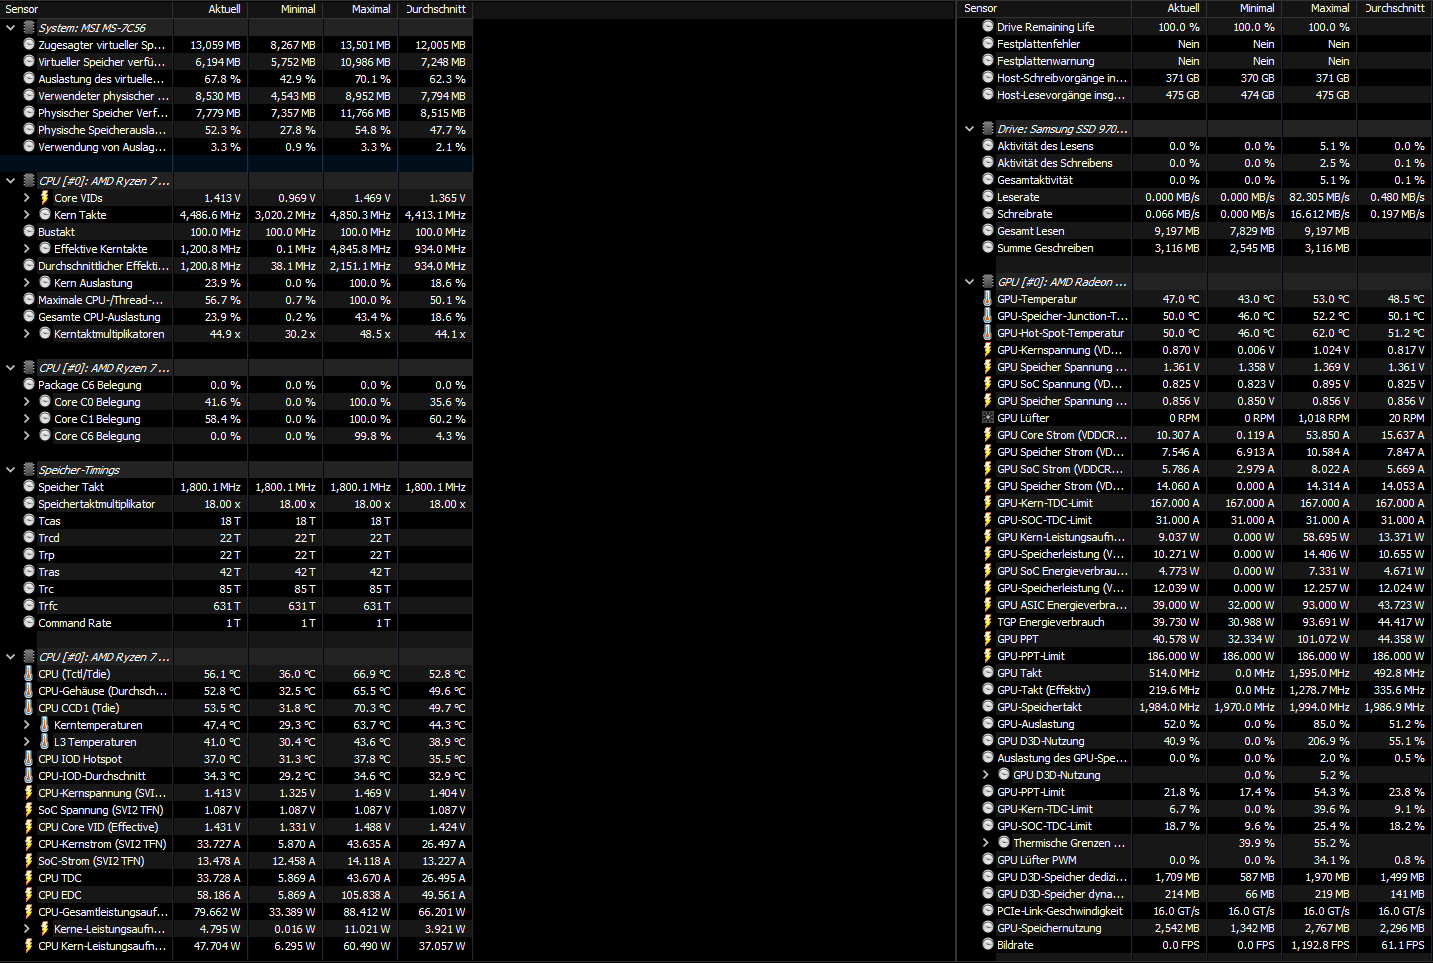
Task: Expand the L3 Temperaturen row
Action: click(x=27, y=742)
